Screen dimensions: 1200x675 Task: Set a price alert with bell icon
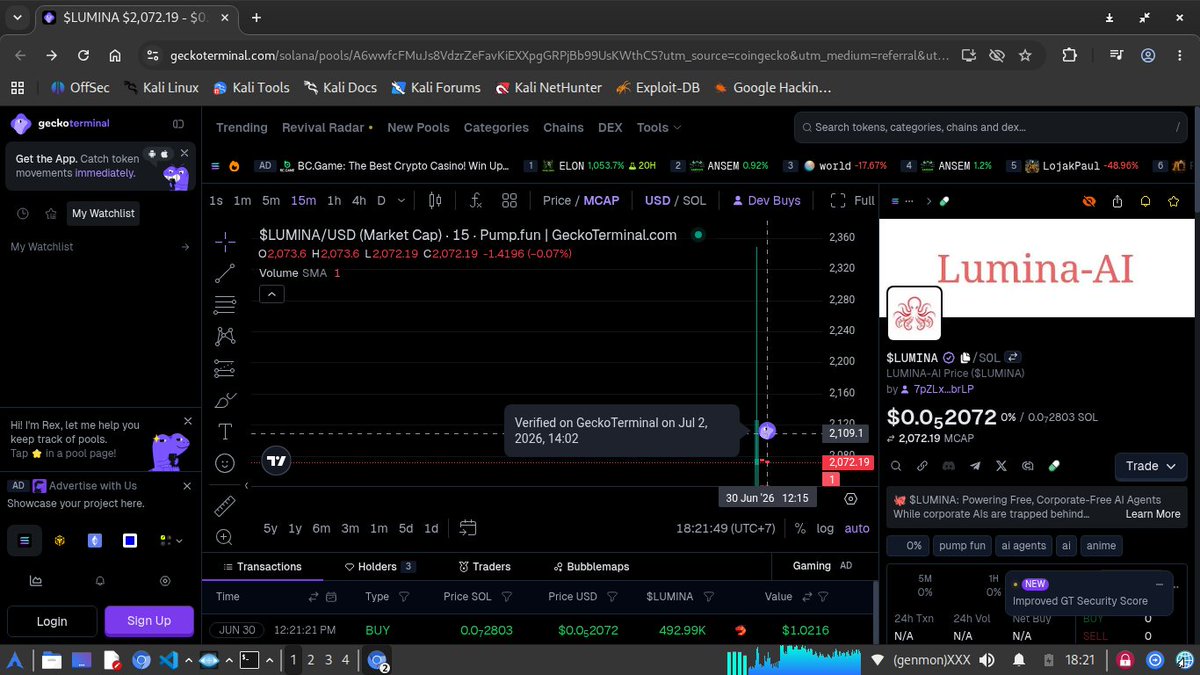[1146, 201]
